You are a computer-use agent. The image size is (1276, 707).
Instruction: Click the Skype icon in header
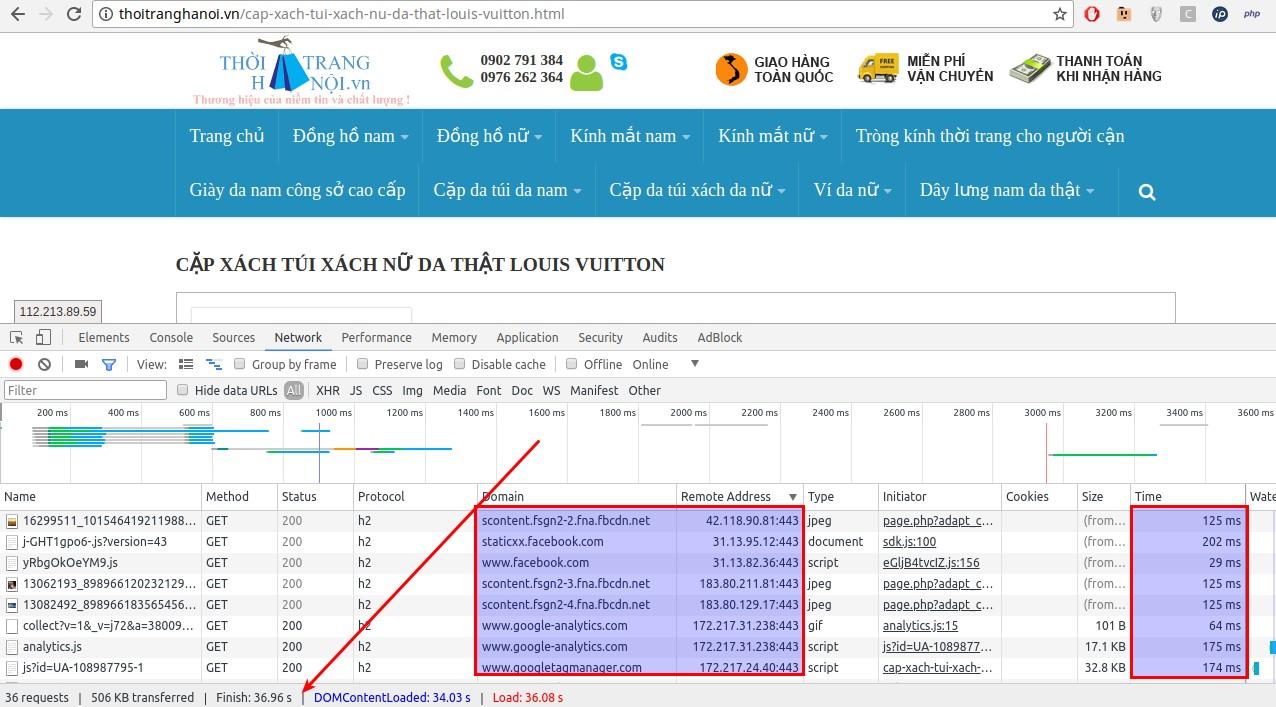point(619,62)
